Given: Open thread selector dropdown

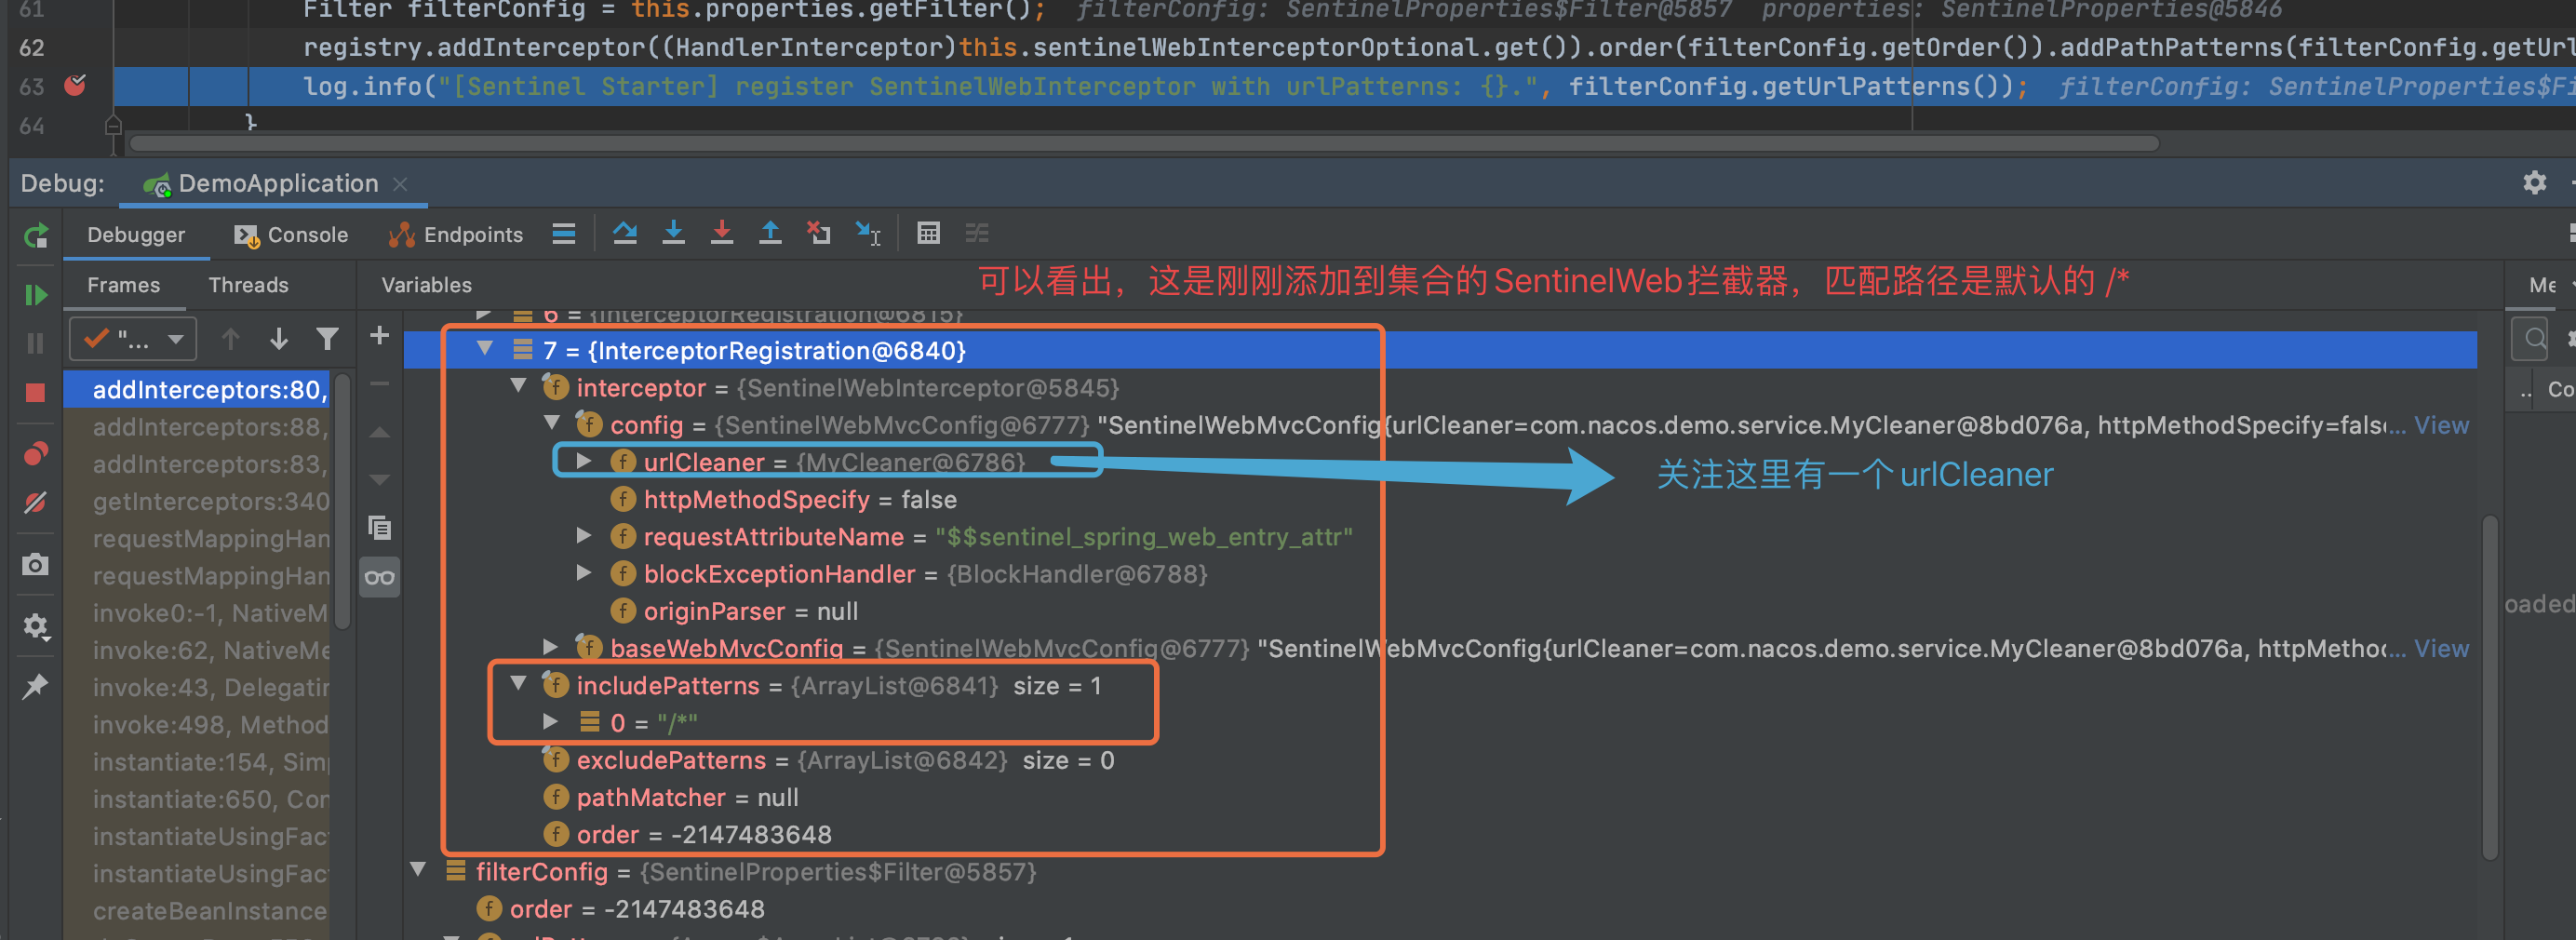Looking at the screenshot, I should pos(133,340).
